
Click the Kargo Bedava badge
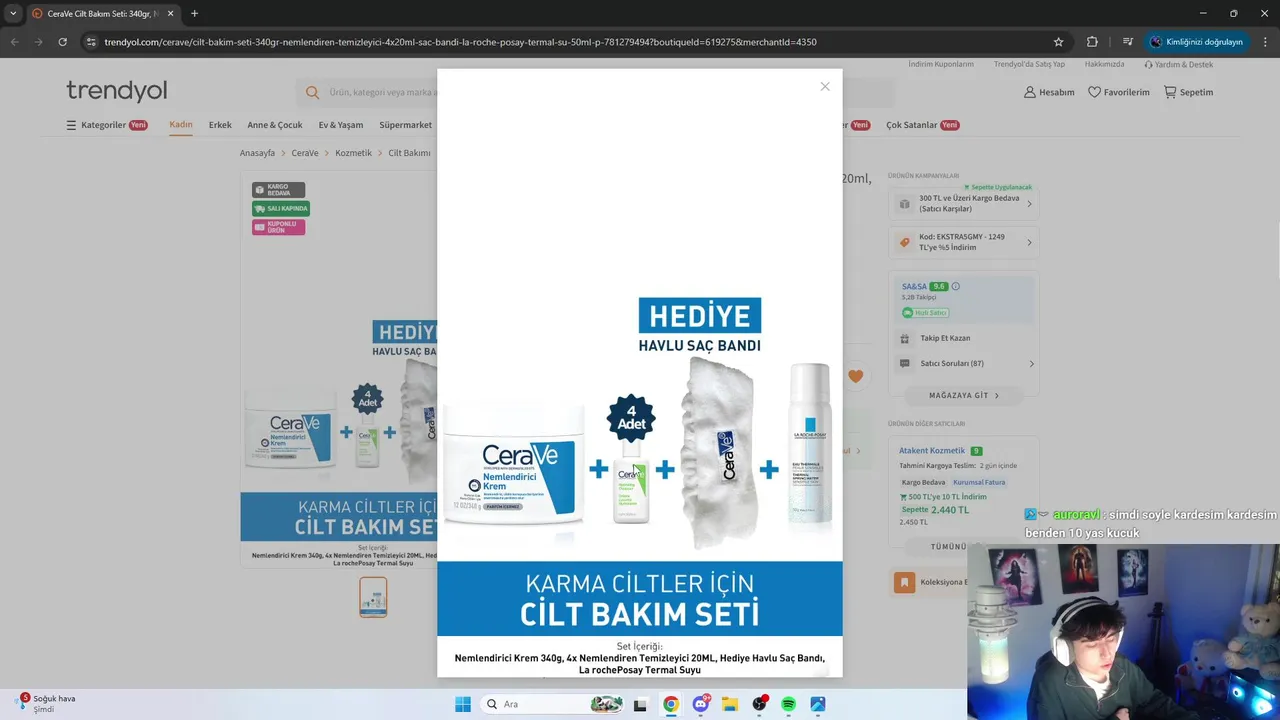click(x=278, y=189)
